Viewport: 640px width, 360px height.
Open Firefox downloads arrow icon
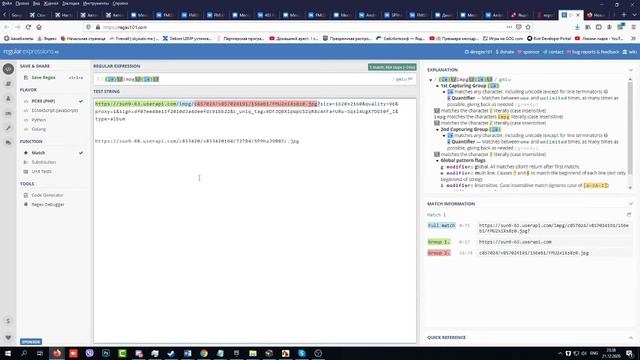coord(577,27)
